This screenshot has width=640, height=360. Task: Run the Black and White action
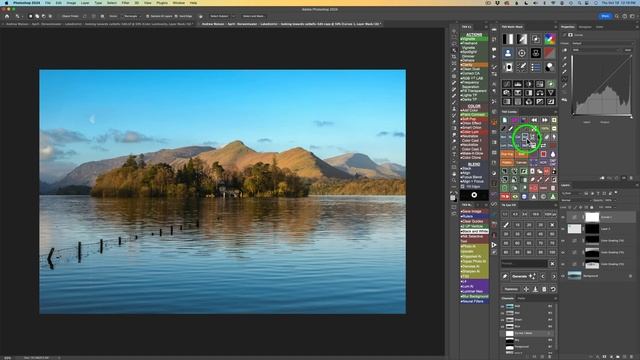[474, 231]
